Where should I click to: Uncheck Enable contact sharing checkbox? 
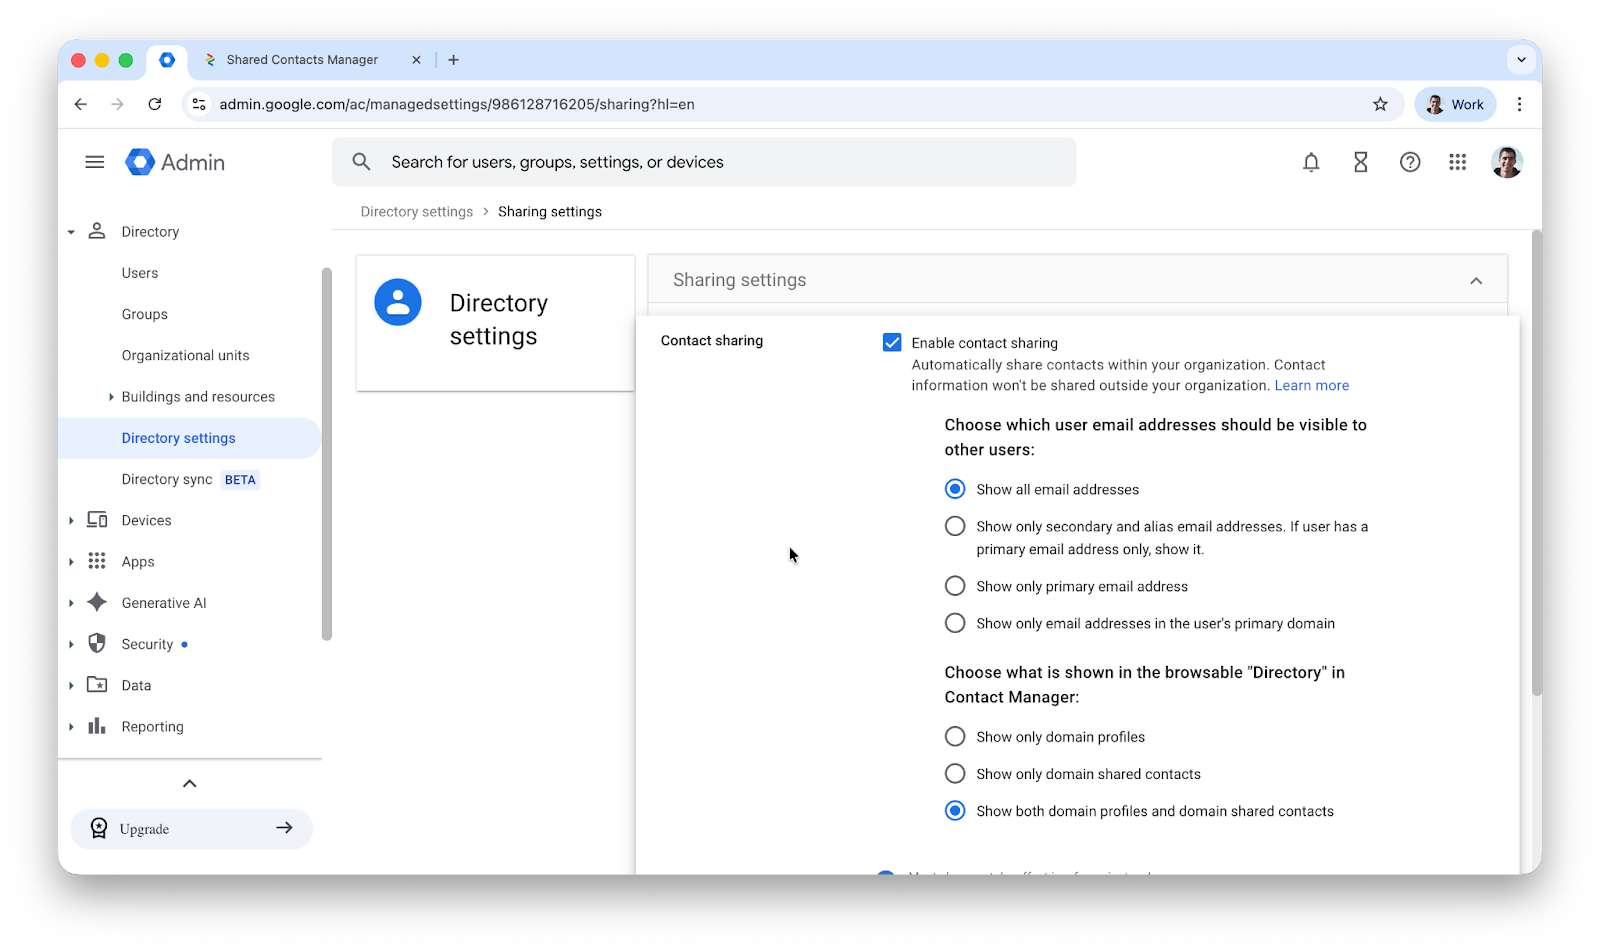(x=892, y=343)
